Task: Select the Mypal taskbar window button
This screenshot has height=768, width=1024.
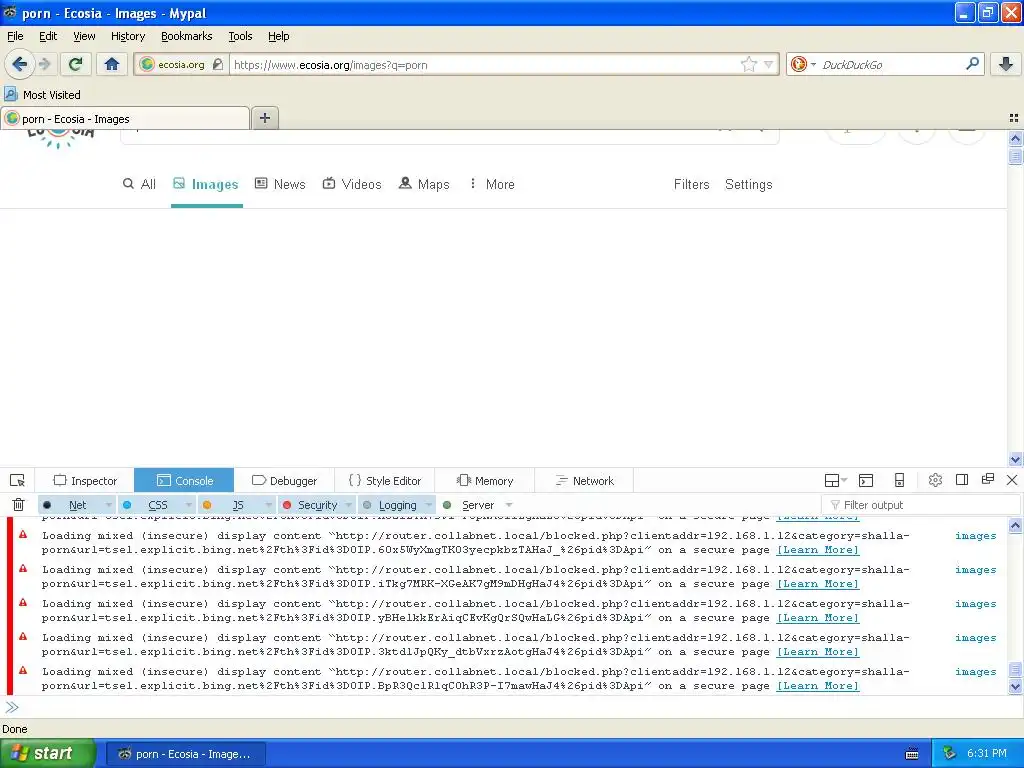Action: (185, 754)
